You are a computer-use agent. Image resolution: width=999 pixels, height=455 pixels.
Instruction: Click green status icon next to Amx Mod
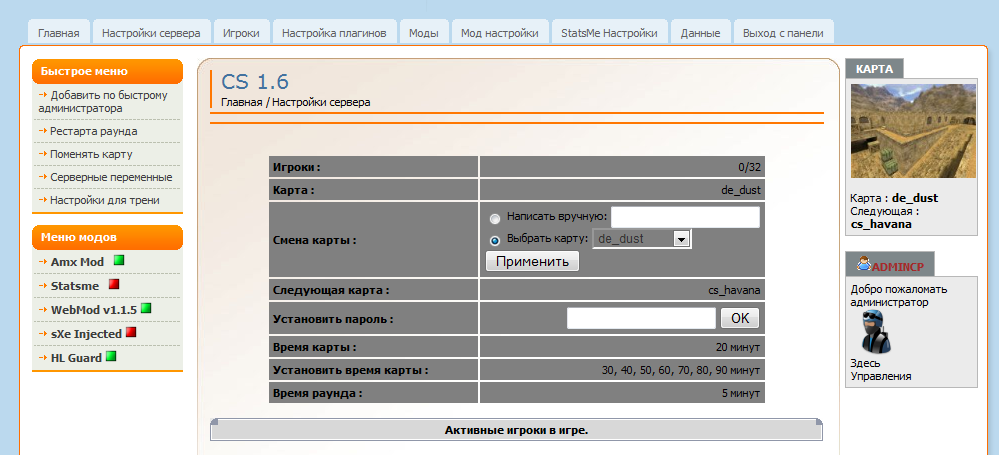tap(119, 260)
